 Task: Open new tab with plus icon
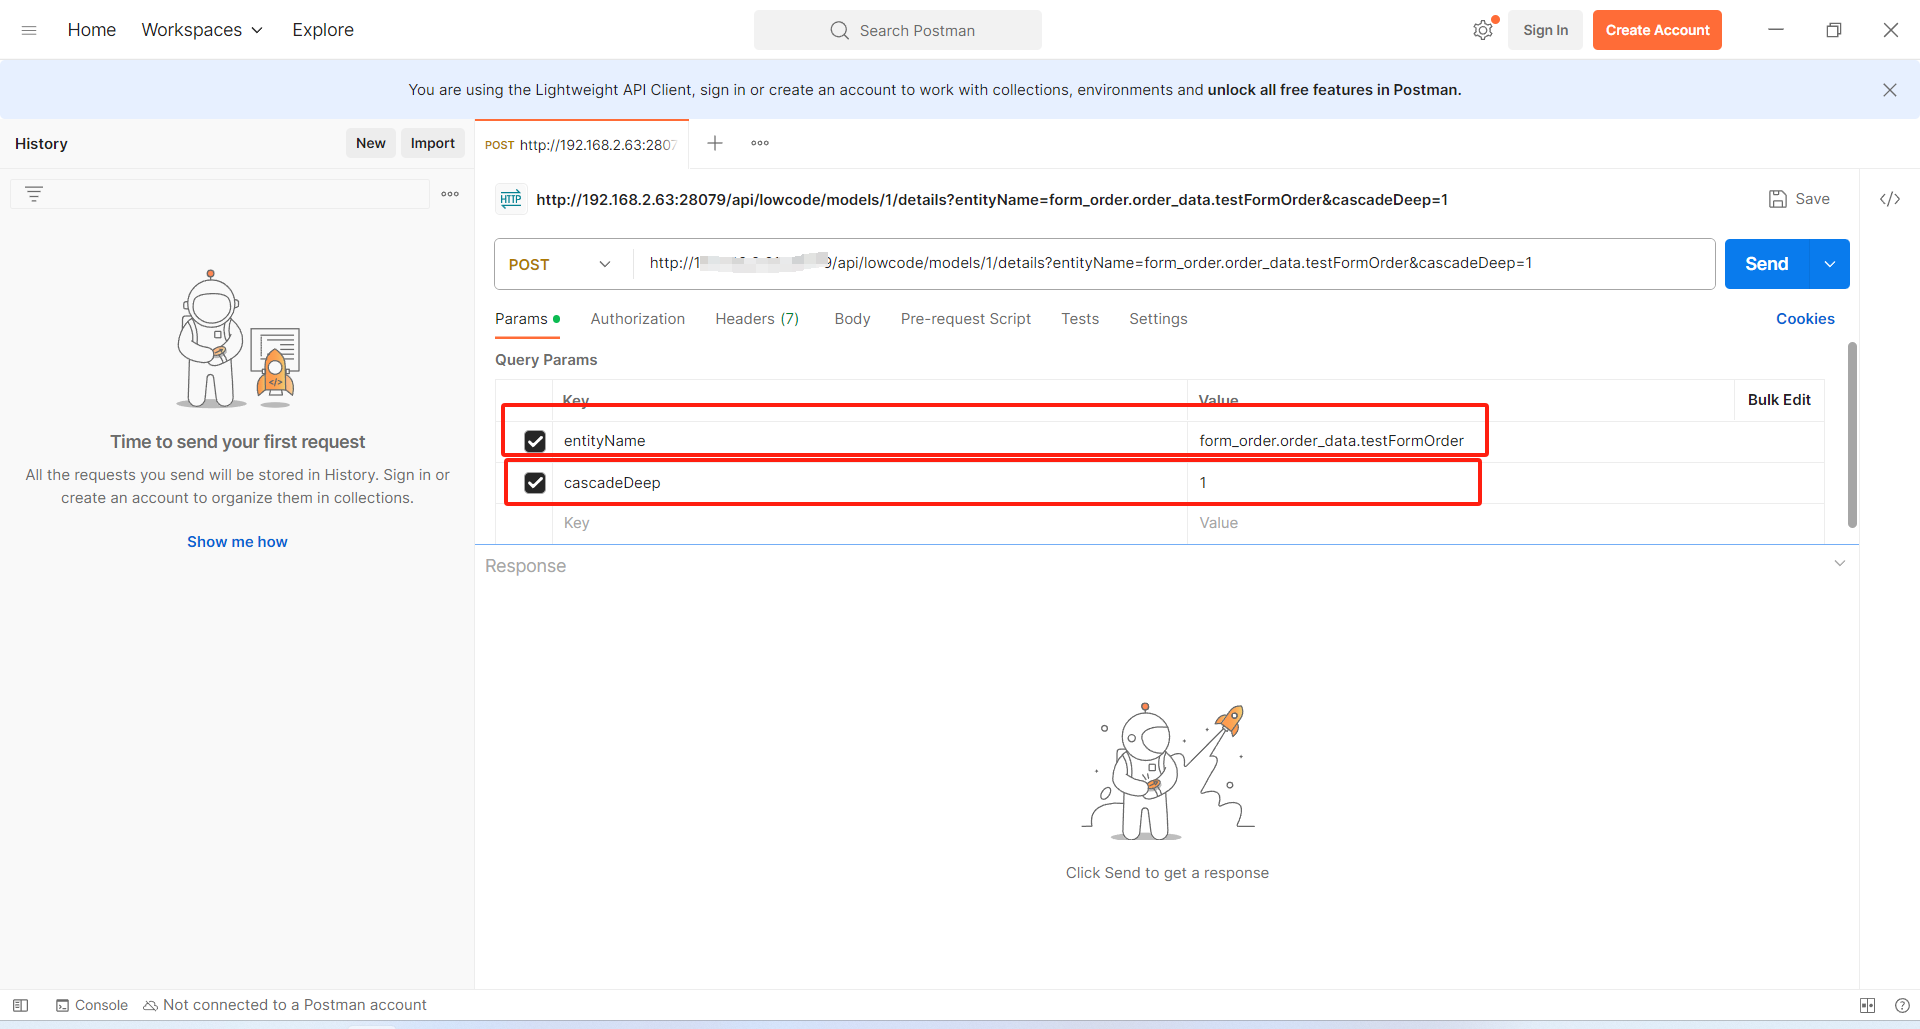pos(715,143)
